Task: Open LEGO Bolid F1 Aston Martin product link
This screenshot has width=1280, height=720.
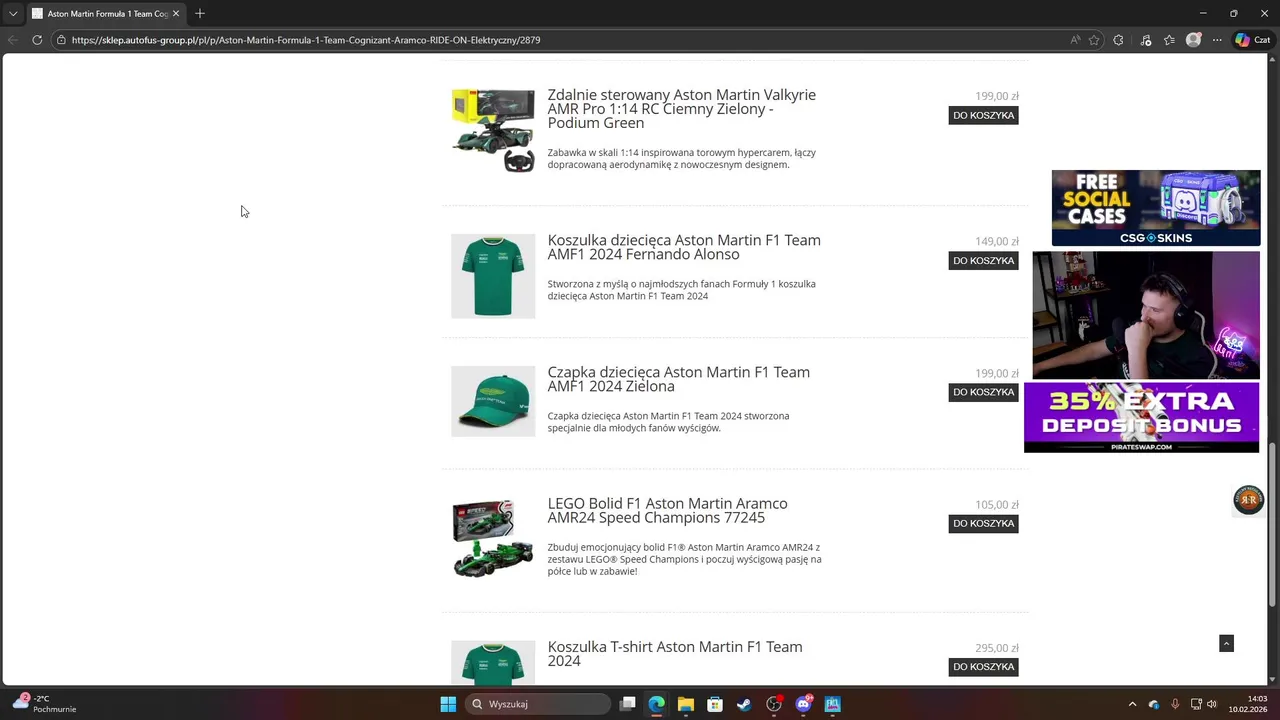Action: click(667, 510)
